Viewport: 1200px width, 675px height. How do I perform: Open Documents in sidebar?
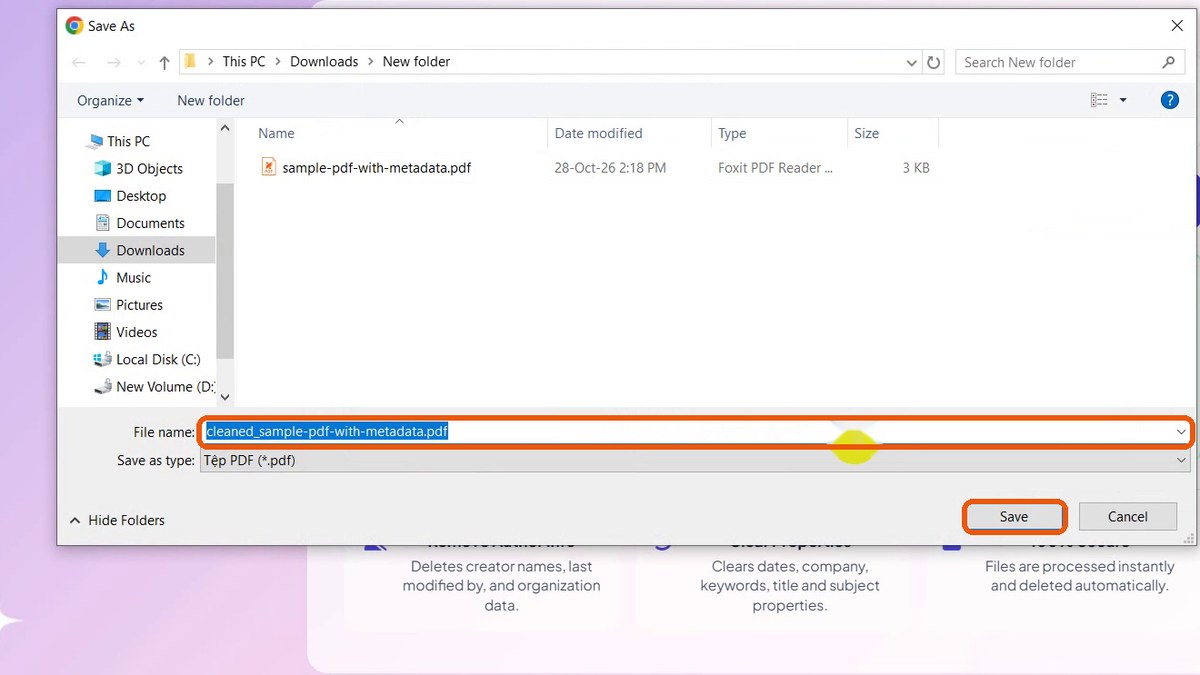coord(150,223)
